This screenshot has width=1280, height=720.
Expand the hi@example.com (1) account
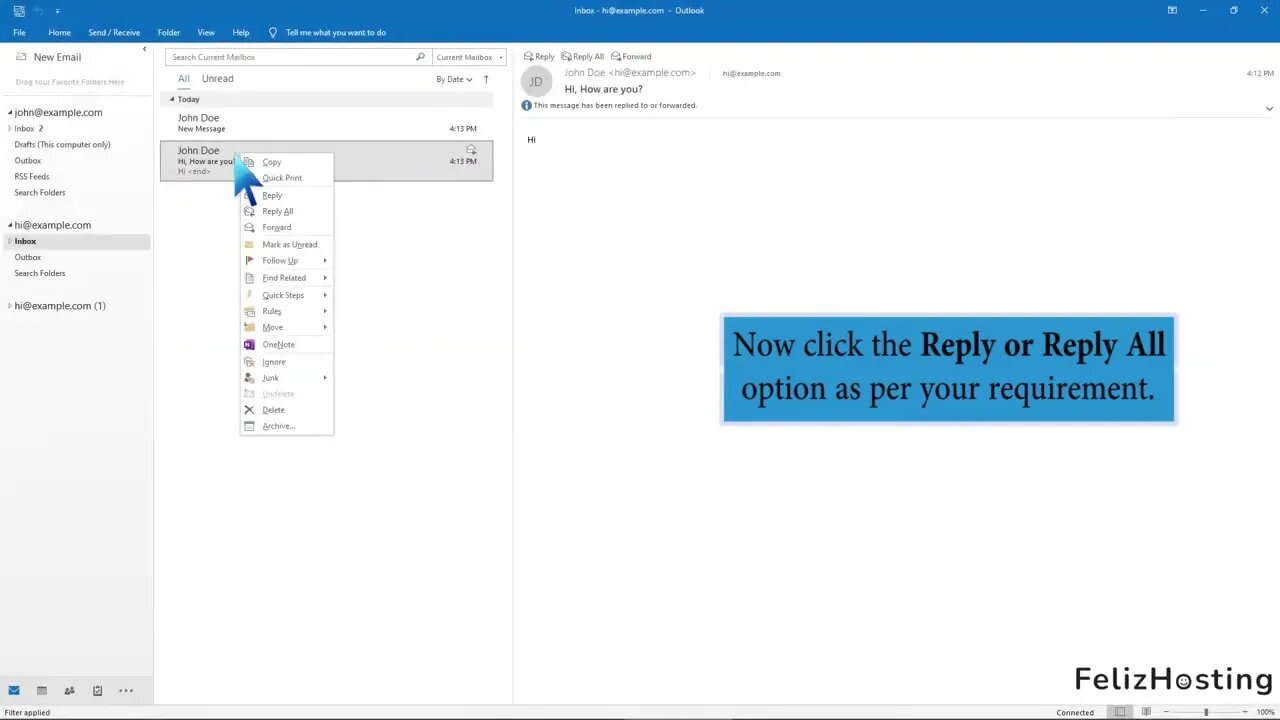(10, 306)
